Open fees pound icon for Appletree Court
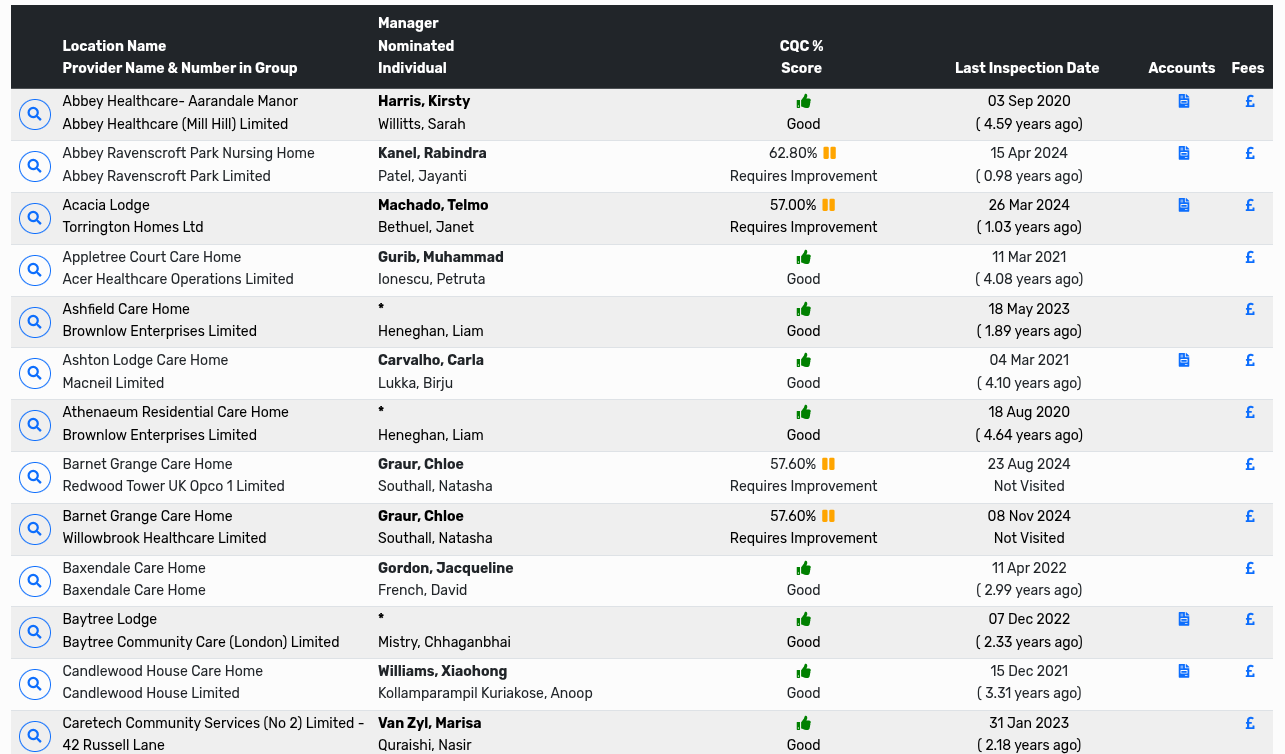The height and width of the screenshot is (754, 1285). 1250,257
